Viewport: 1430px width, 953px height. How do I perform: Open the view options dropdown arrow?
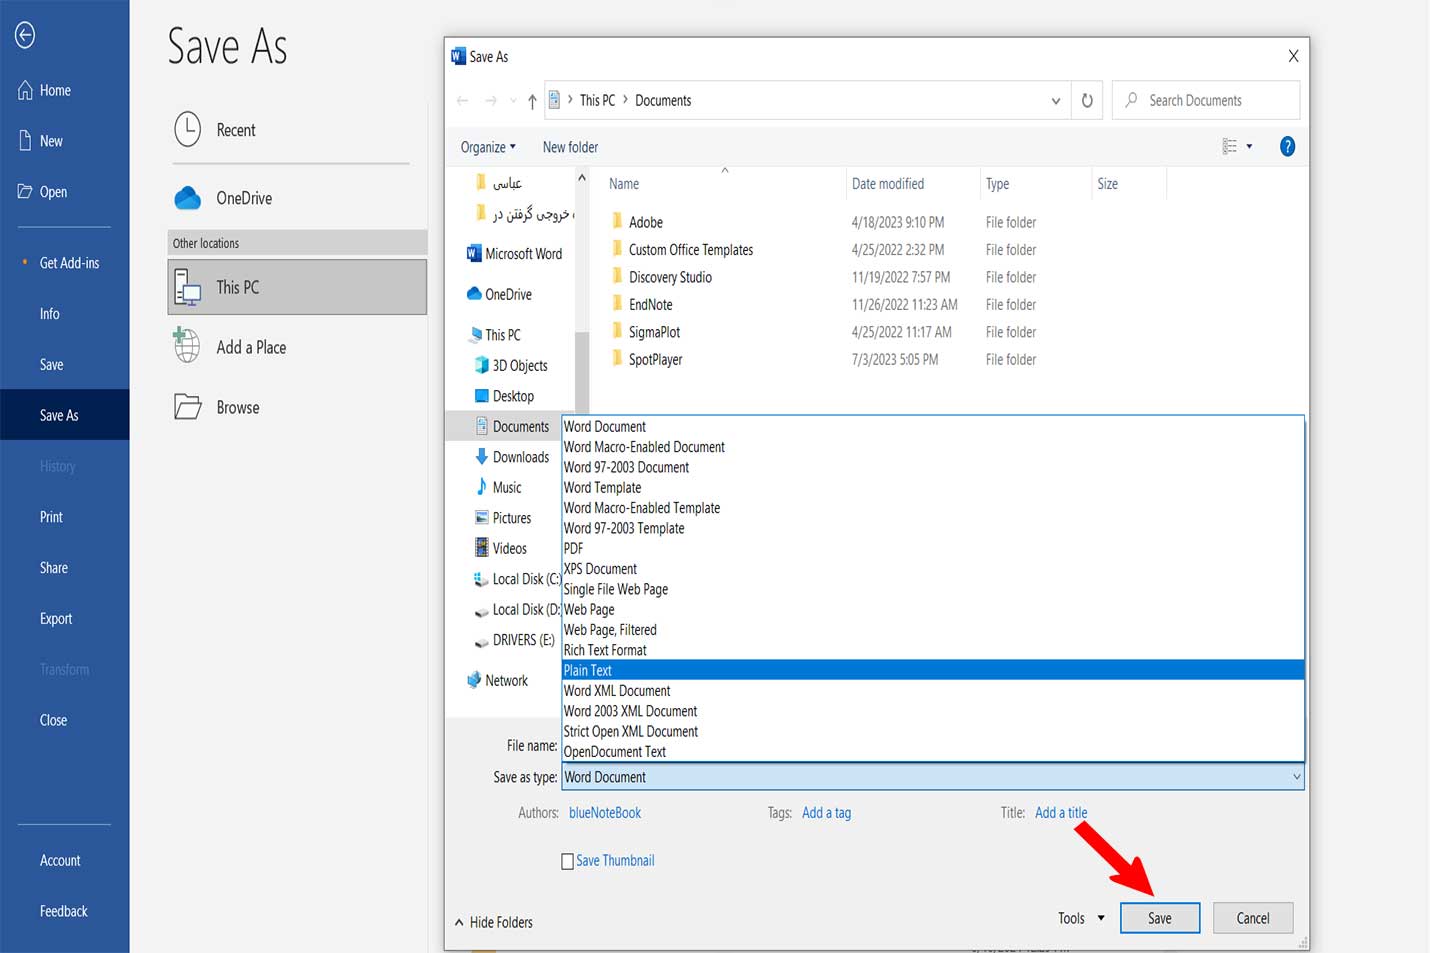pos(1249,147)
